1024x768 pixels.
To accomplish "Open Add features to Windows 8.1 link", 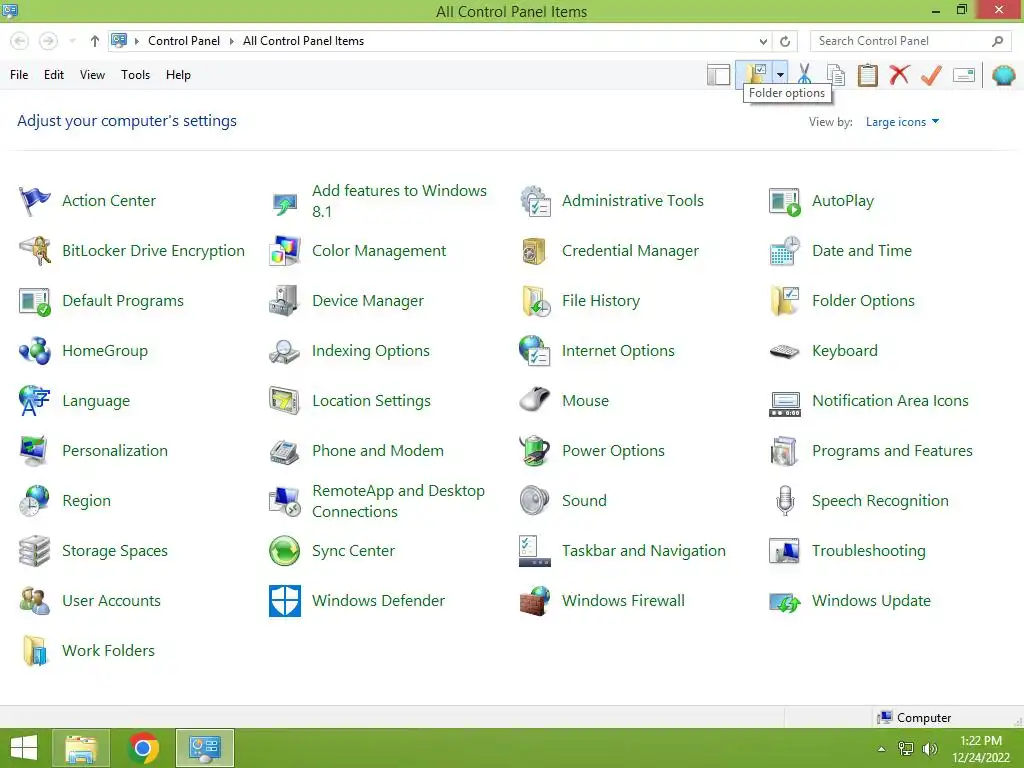I will coord(399,200).
